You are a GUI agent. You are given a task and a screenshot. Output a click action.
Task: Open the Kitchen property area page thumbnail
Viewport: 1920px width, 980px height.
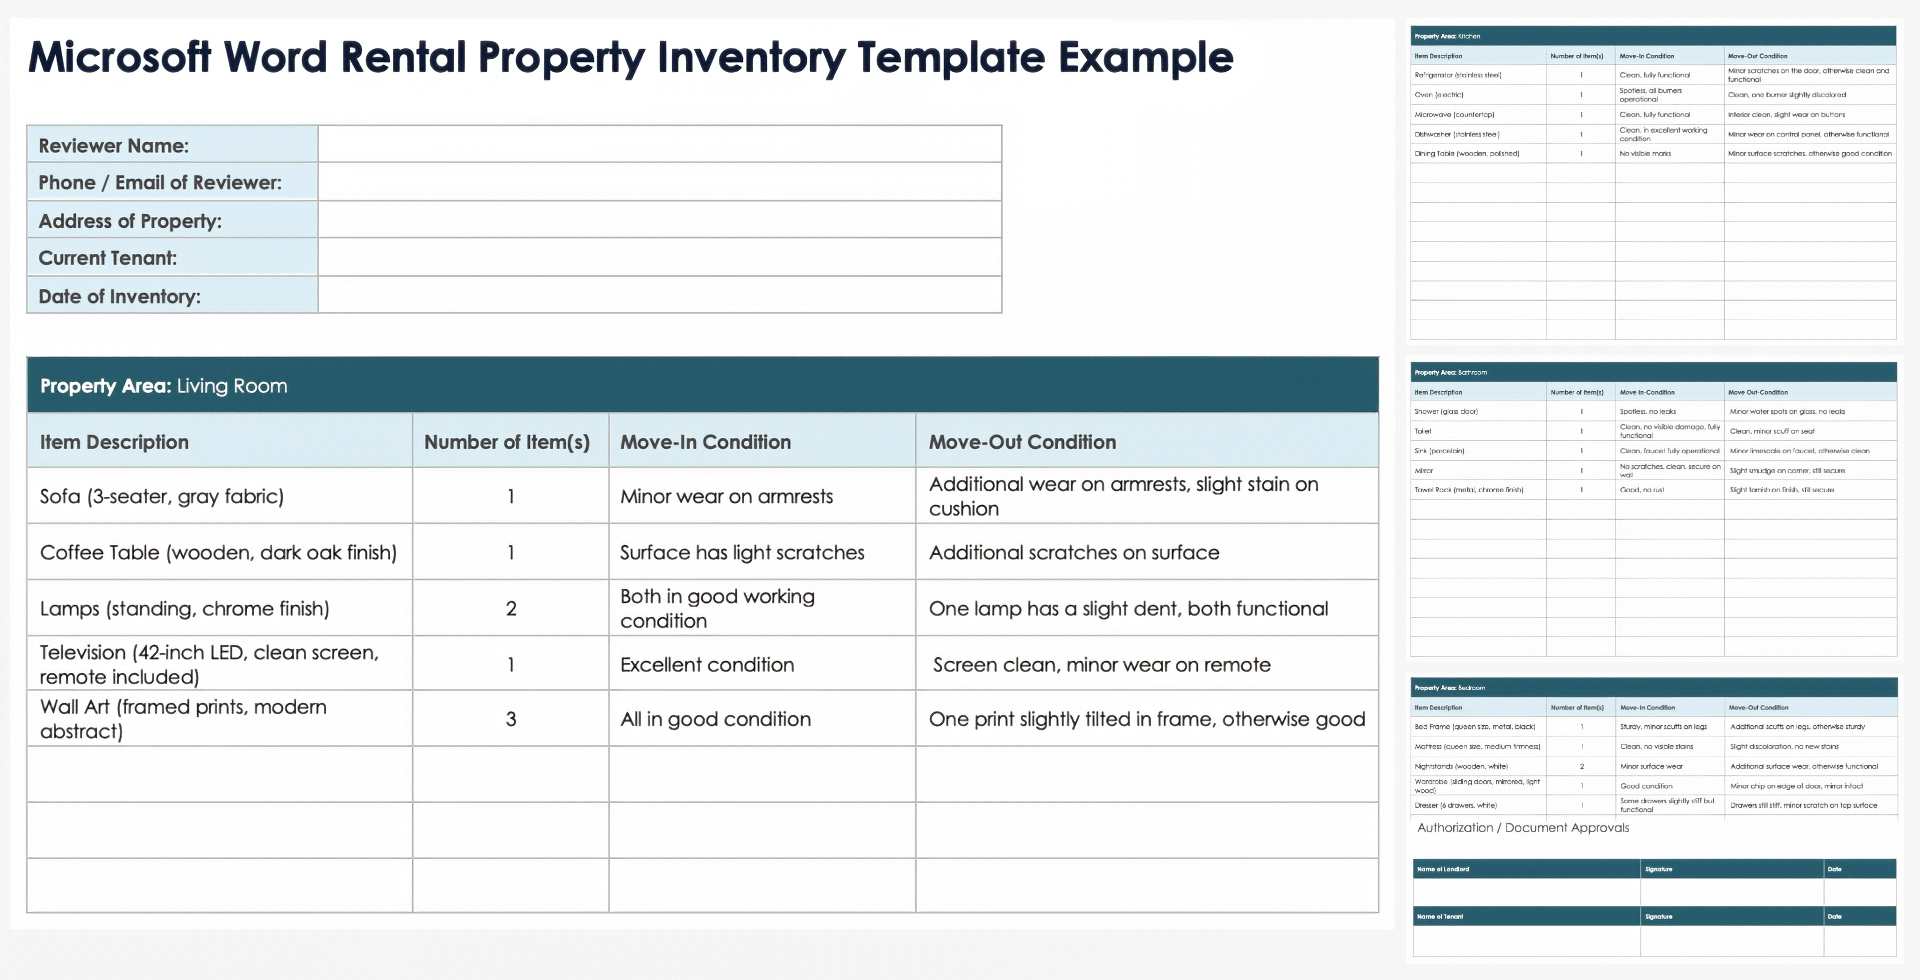point(1653,183)
